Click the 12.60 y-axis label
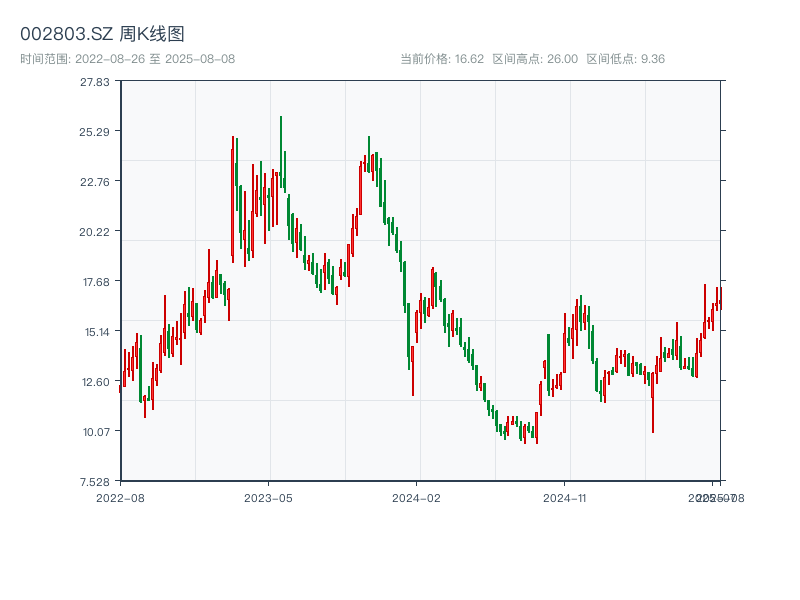 [x=96, y=382]
